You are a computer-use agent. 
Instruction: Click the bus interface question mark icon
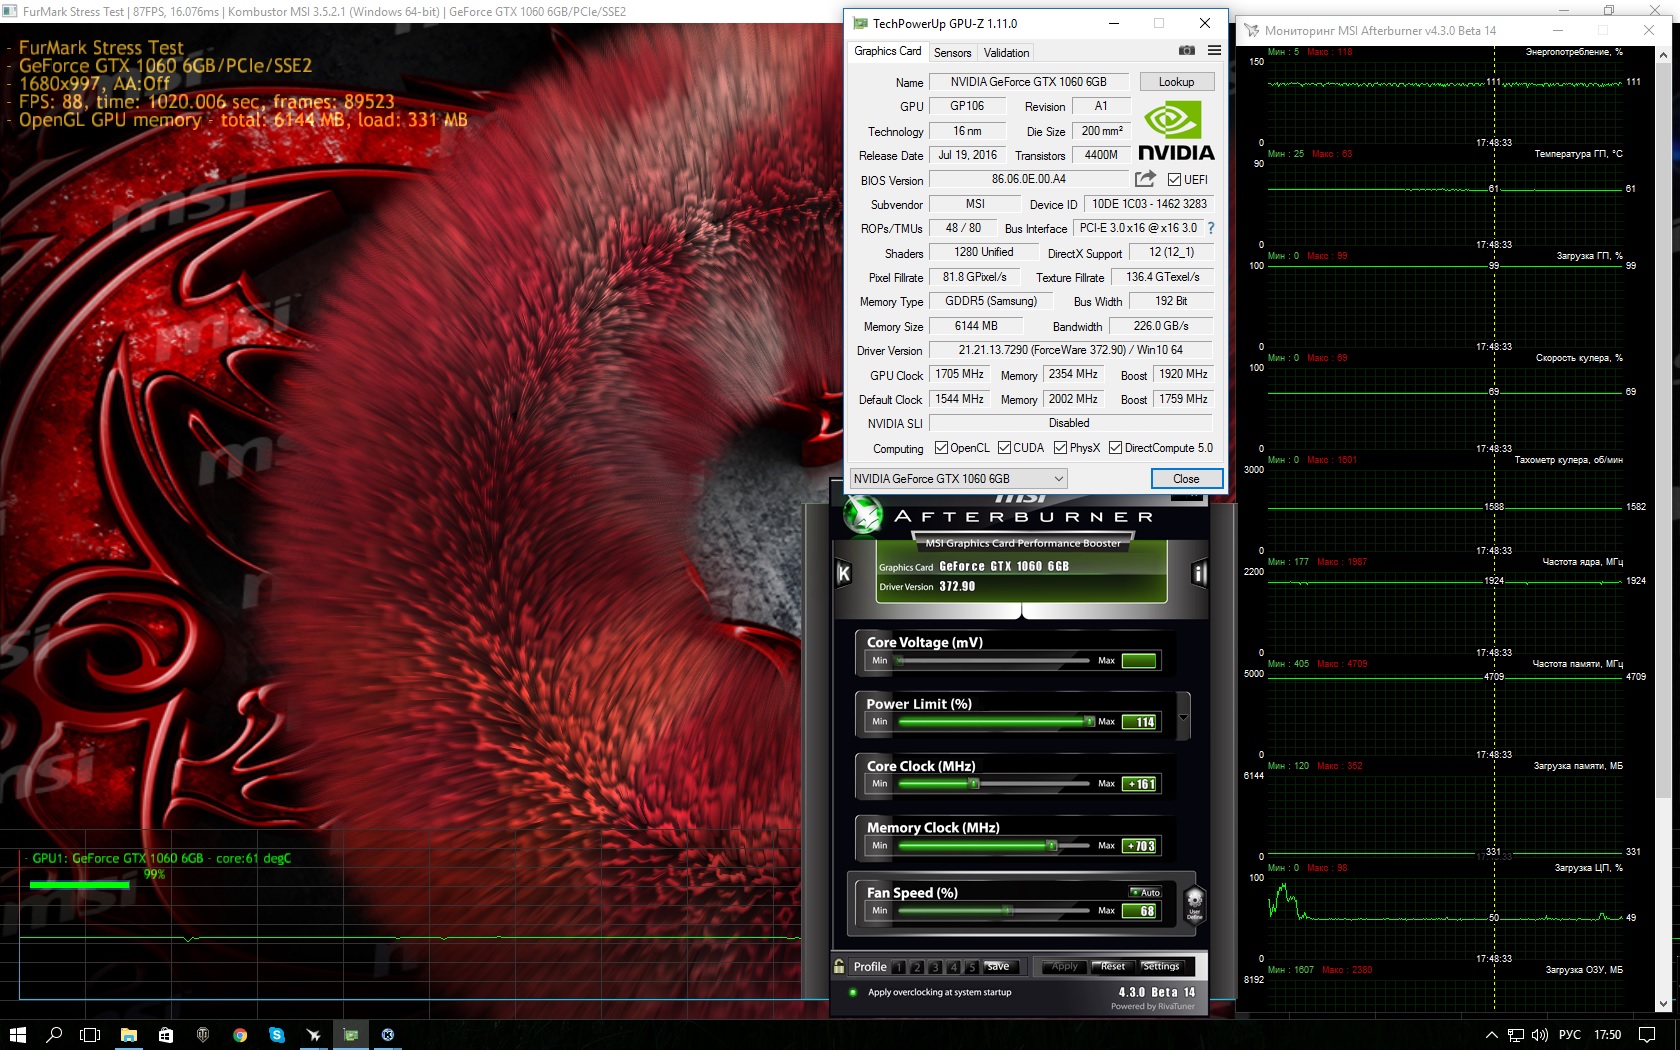coord(1211,228)
